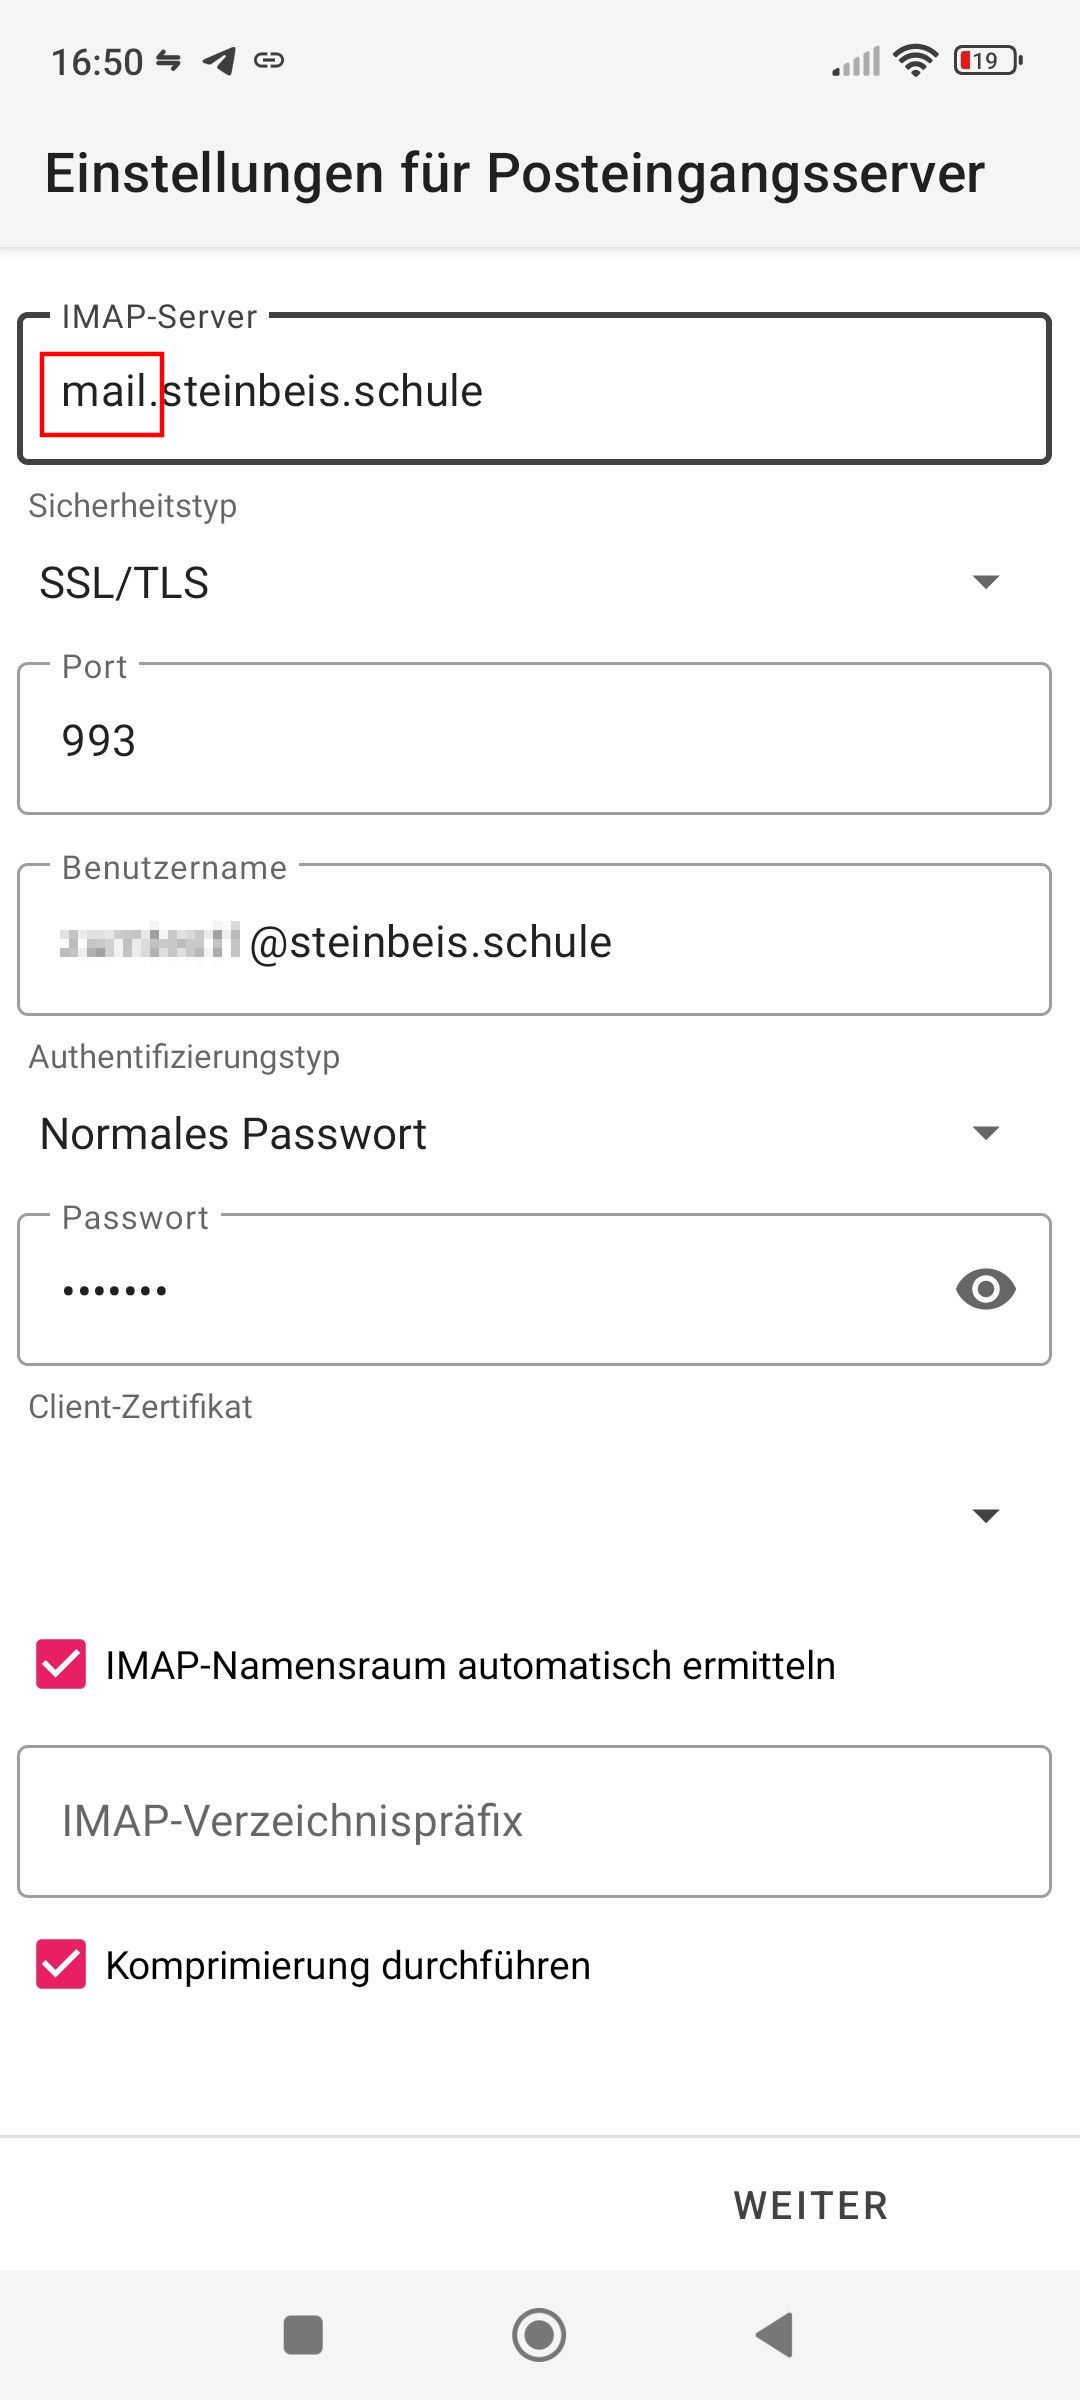Open the Client-Zertifikat dropdown arrow
1080x2400 pixels.
(985, 1515)
